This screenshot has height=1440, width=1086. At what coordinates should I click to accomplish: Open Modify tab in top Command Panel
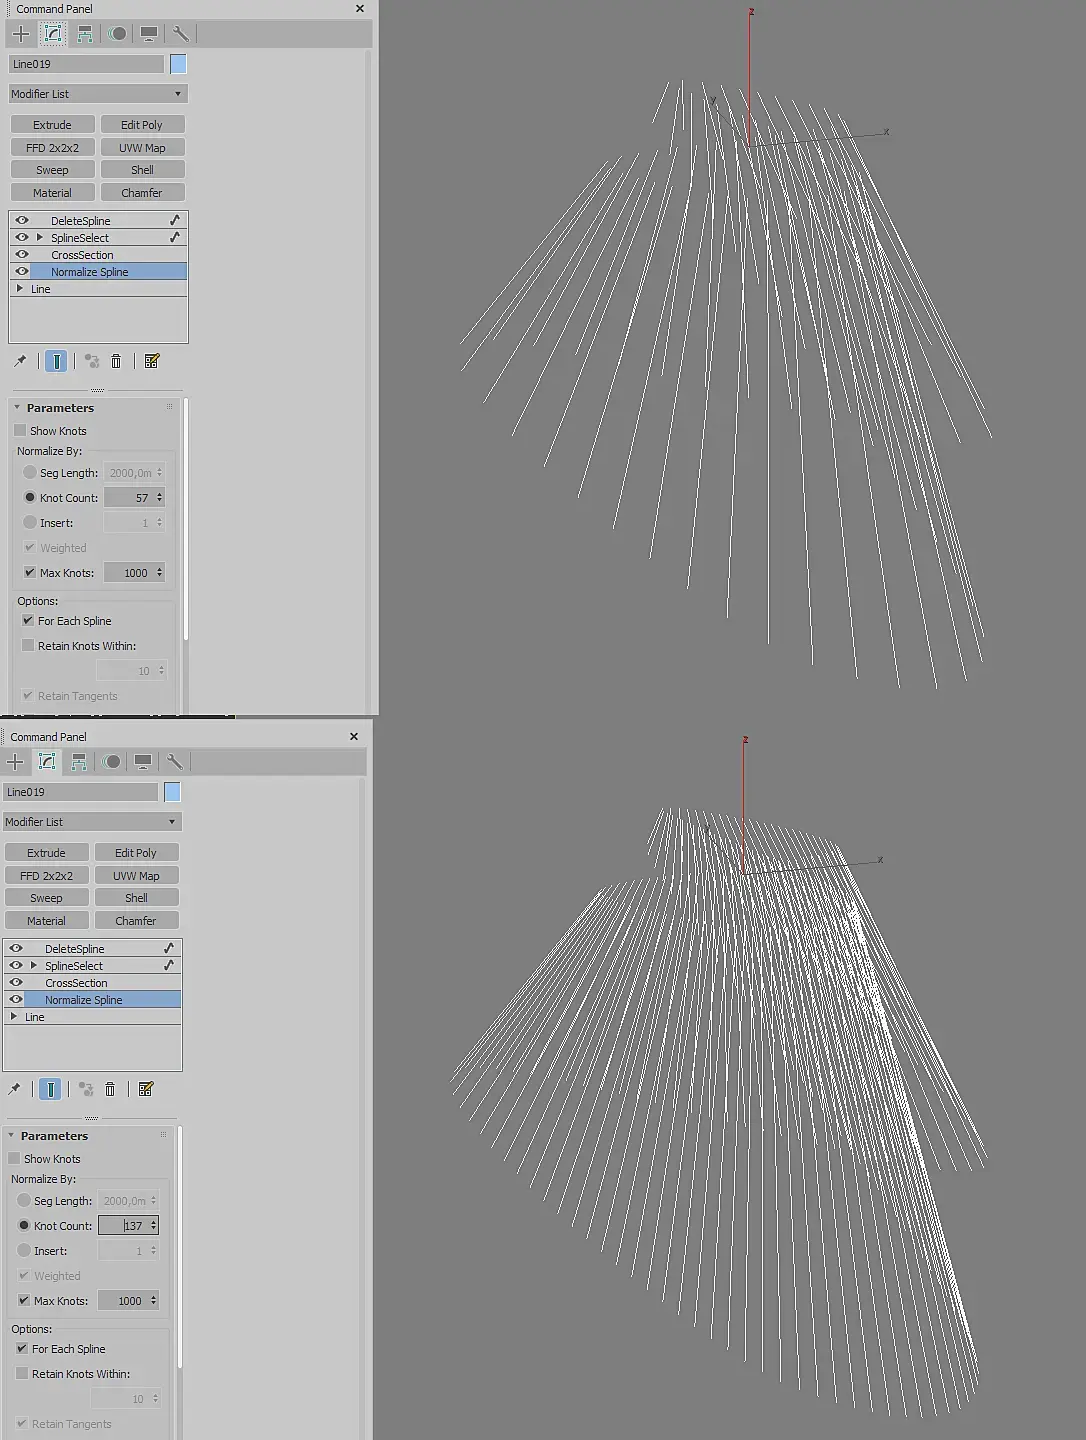pos(53,34)
